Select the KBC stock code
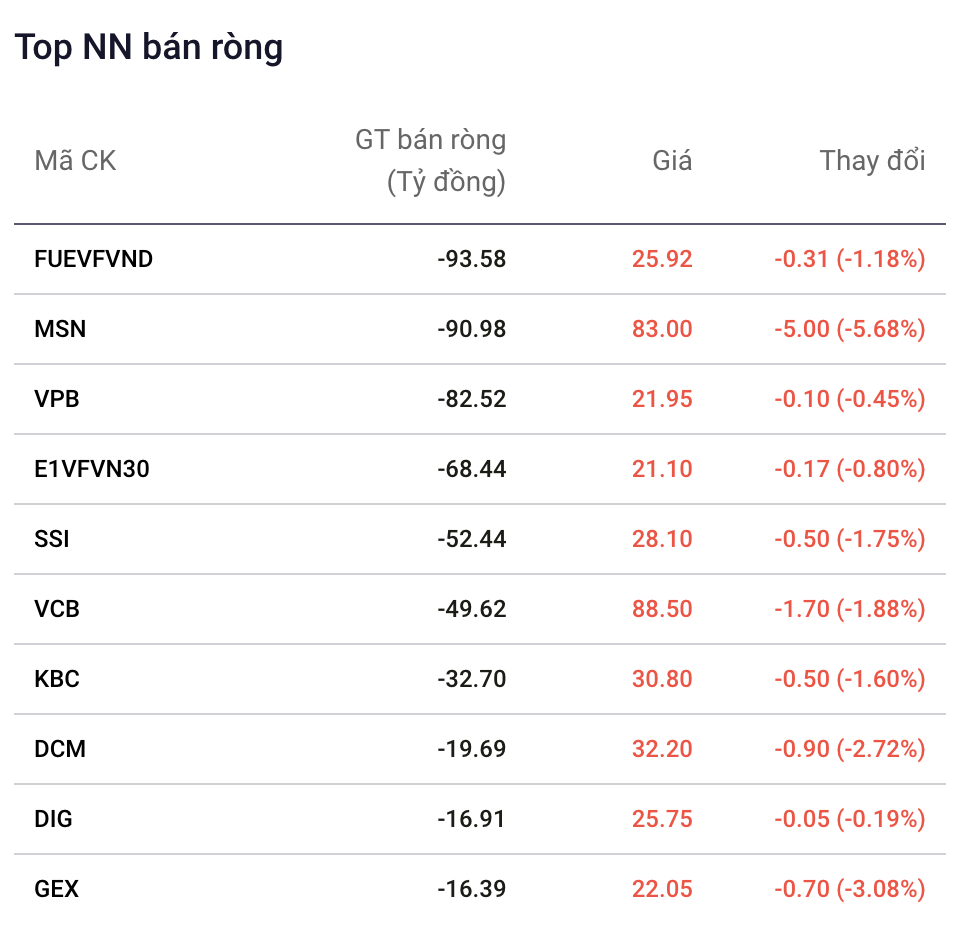Image resolution: width=960 pixels, height=932 pixels. click(x=57, y=678)
